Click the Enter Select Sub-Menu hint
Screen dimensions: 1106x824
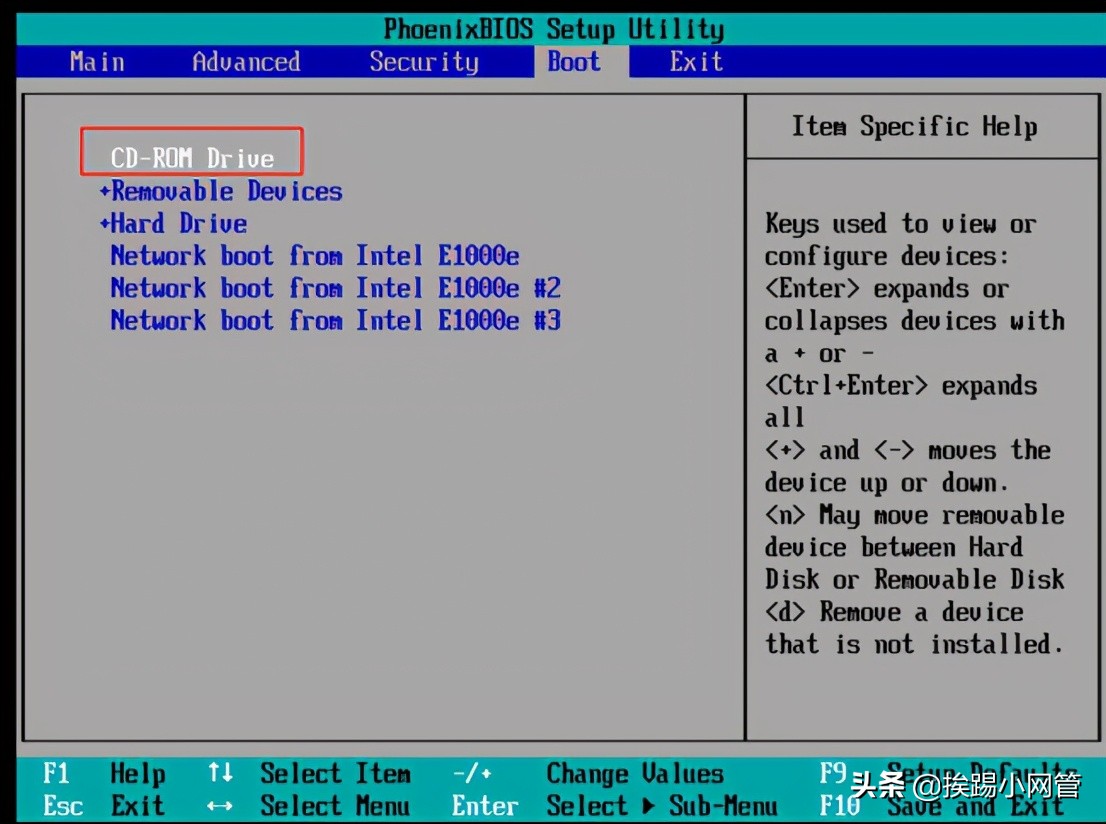[630, 806]
